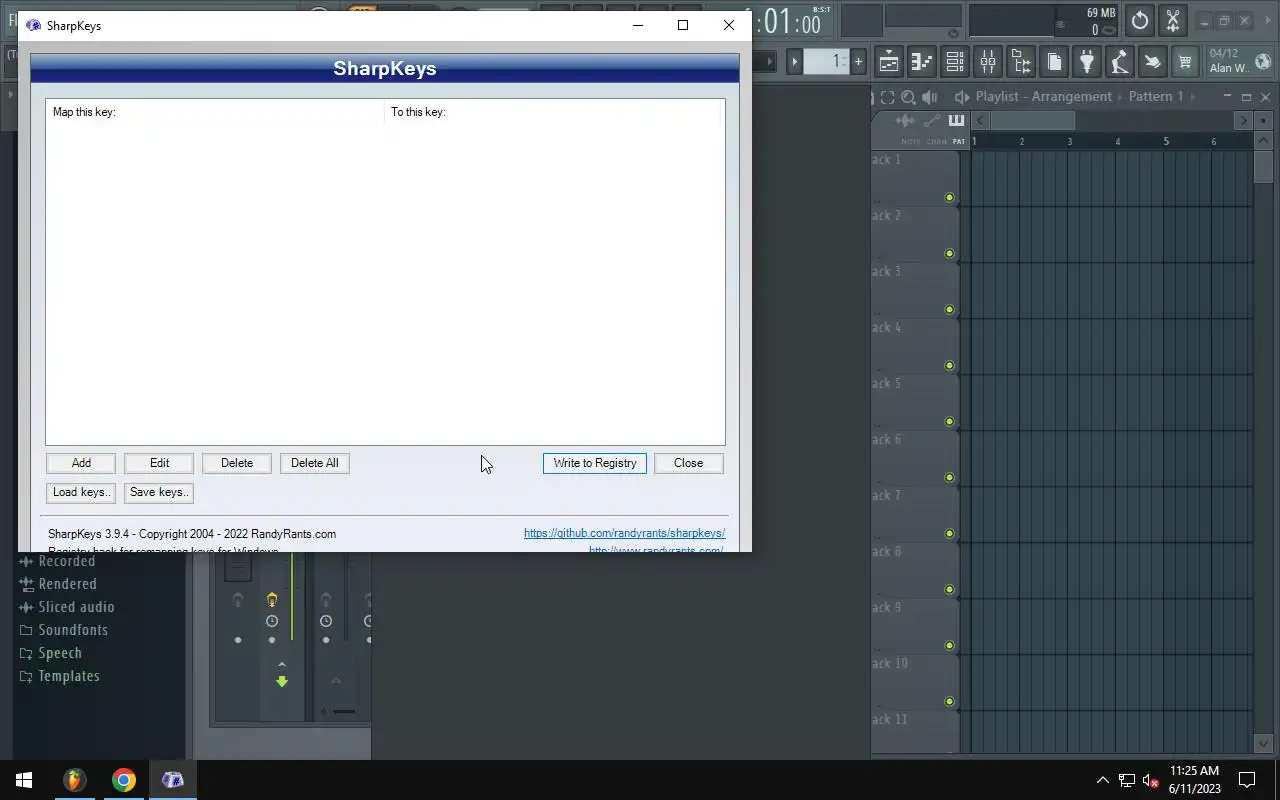
Task: Open the Windows notification center icon
Action: pos(1247,780)
